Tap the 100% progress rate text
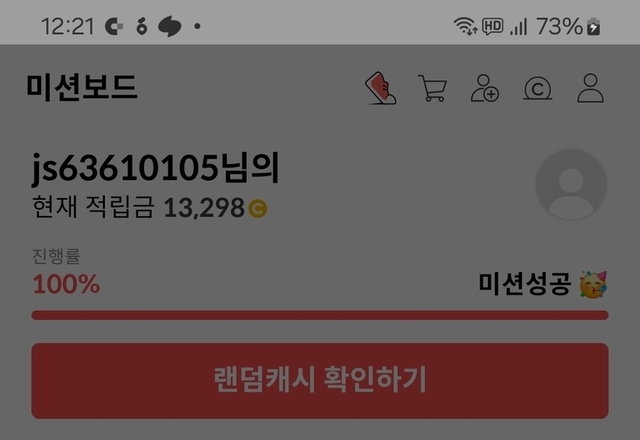Image resolution: width=640 pixels, height=440 pixels. [66, 284]
